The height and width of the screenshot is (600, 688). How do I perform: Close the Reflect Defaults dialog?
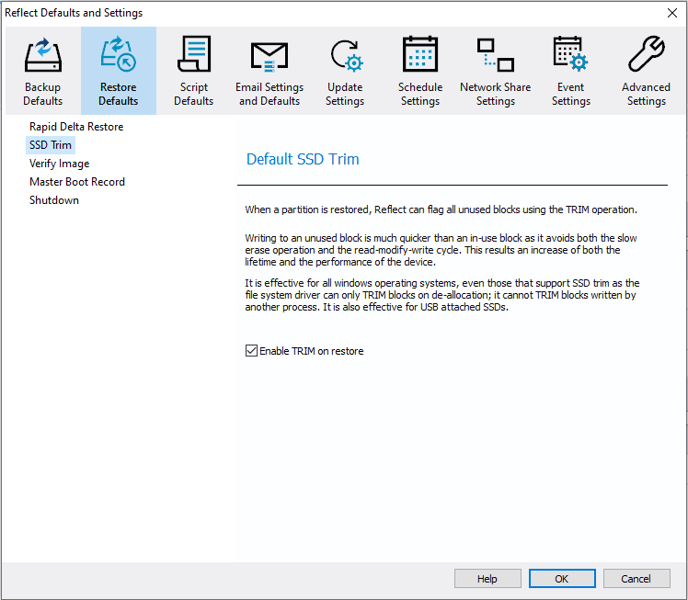click(x=672, y=13)
